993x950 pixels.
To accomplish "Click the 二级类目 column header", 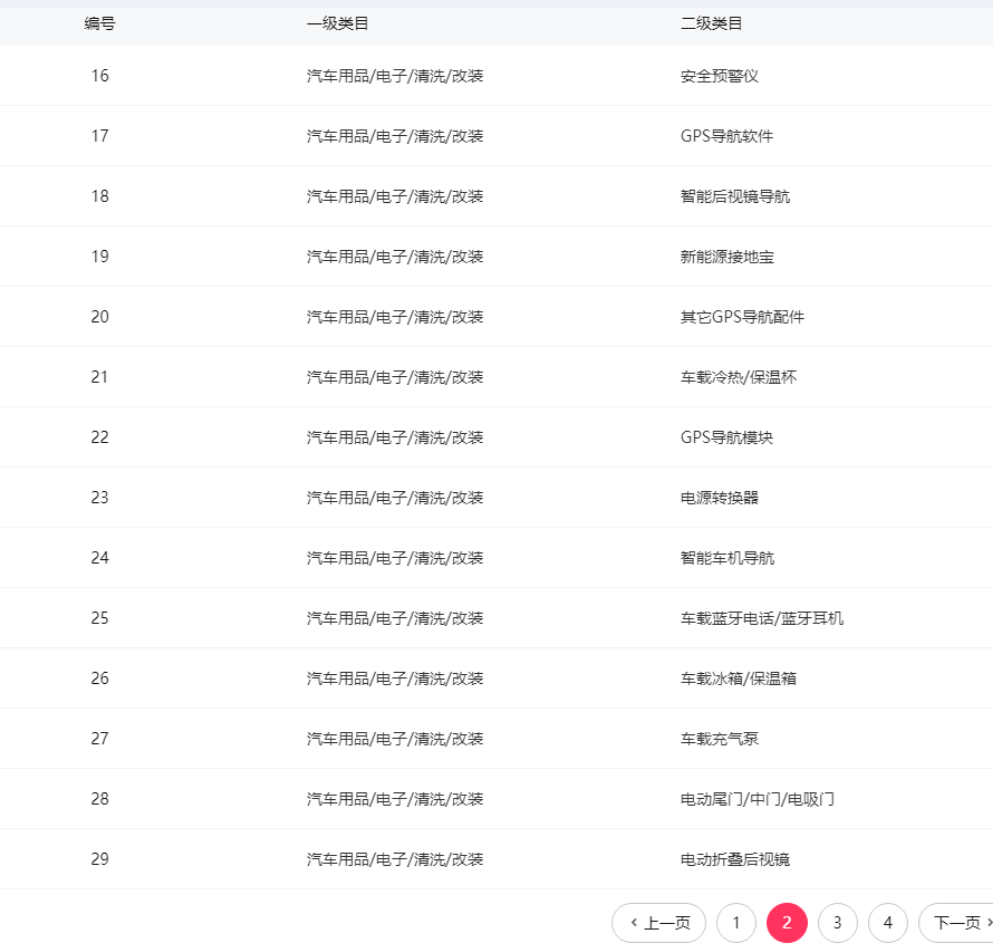I will [712, 23].
